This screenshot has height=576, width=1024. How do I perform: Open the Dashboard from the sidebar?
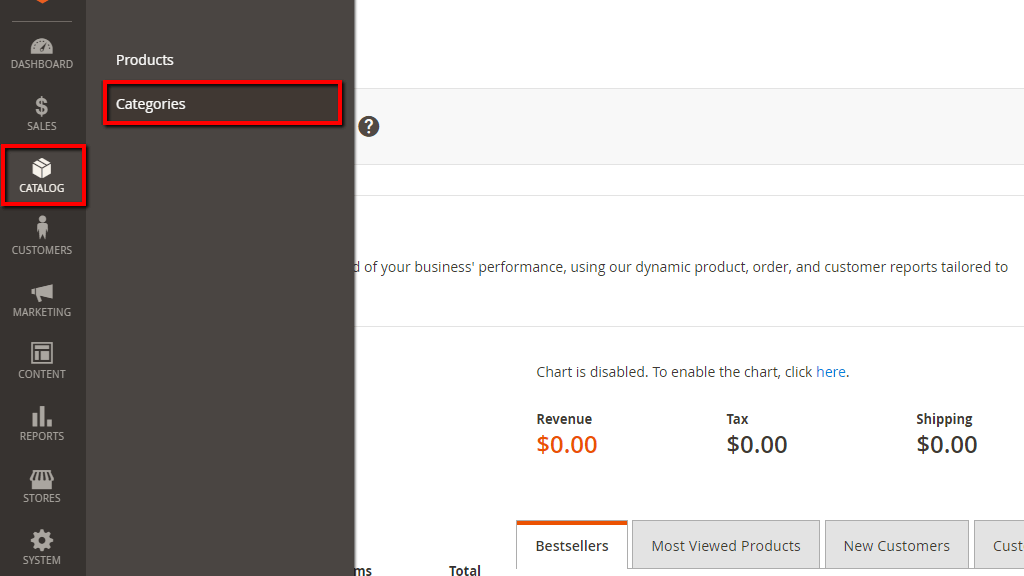pos(41,52)
